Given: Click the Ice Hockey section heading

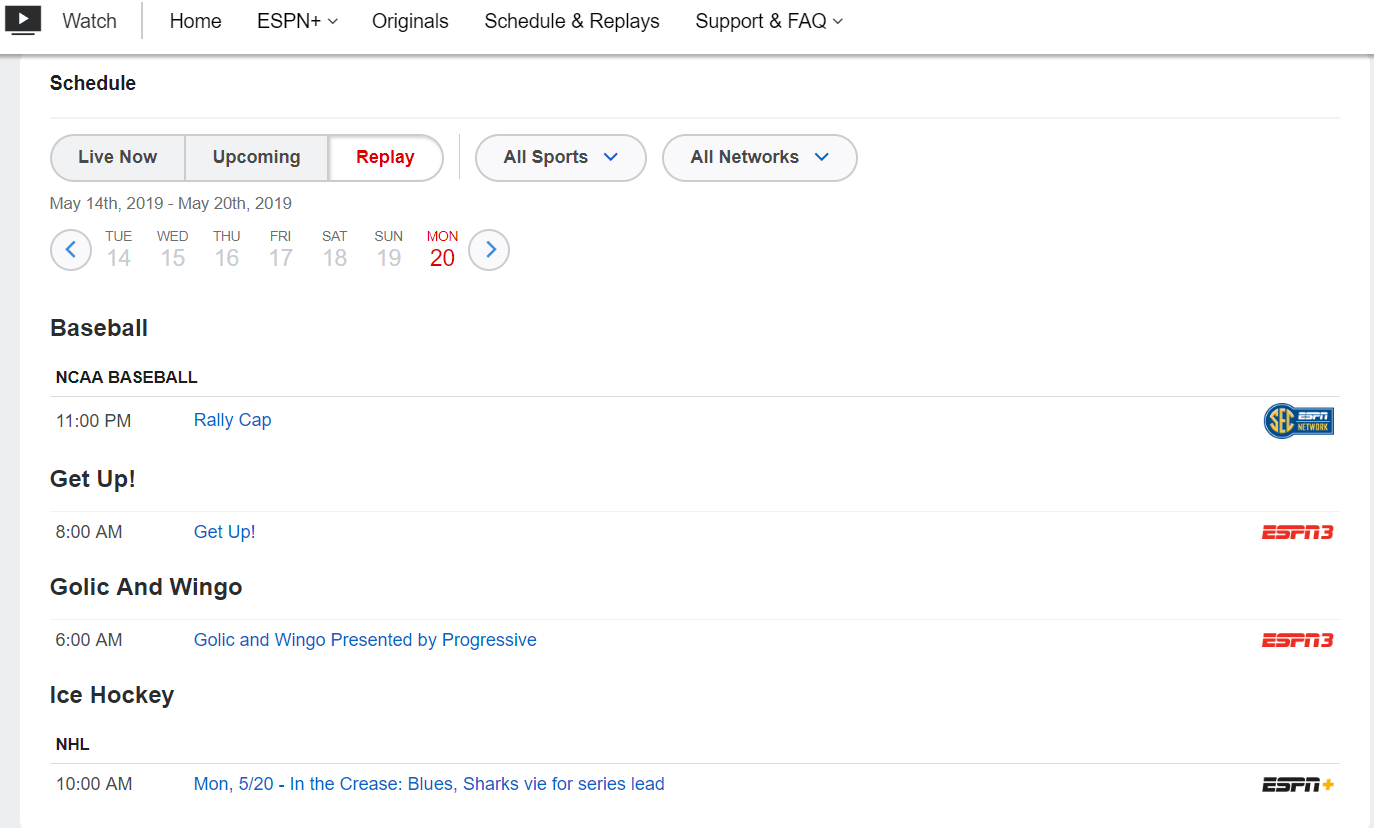Looking at the screenshot, I should tap(112, 695).
